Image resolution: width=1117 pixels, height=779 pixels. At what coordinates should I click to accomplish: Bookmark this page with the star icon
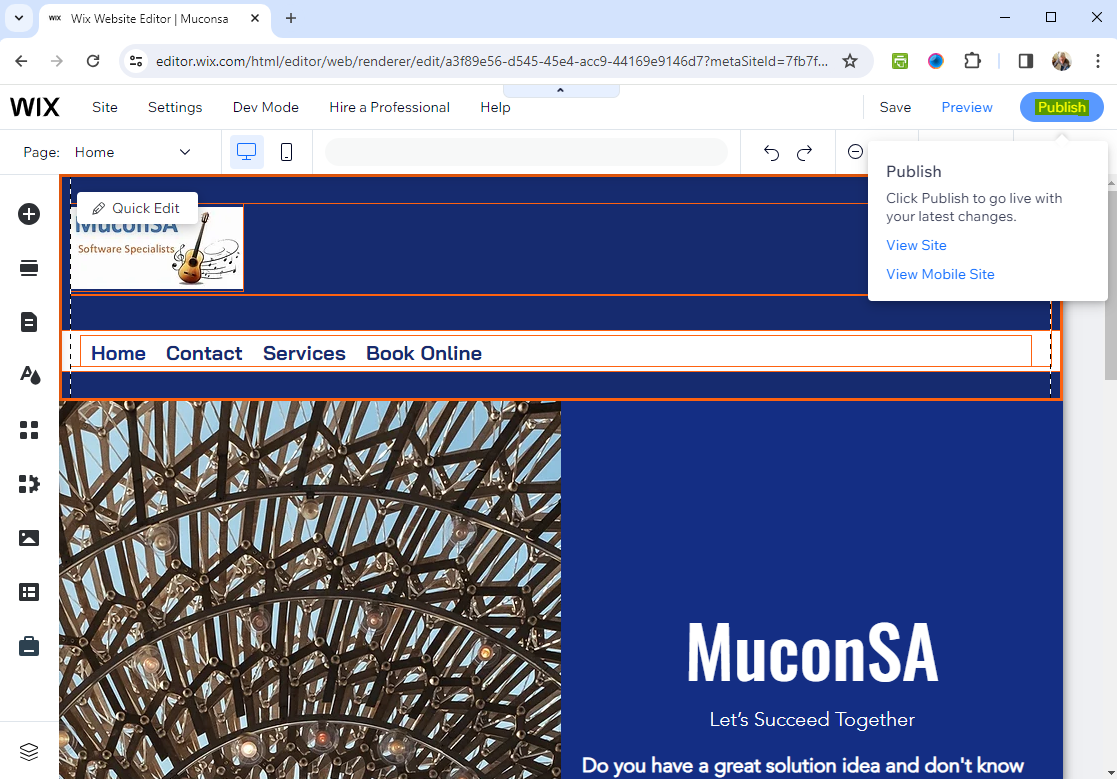850,61
